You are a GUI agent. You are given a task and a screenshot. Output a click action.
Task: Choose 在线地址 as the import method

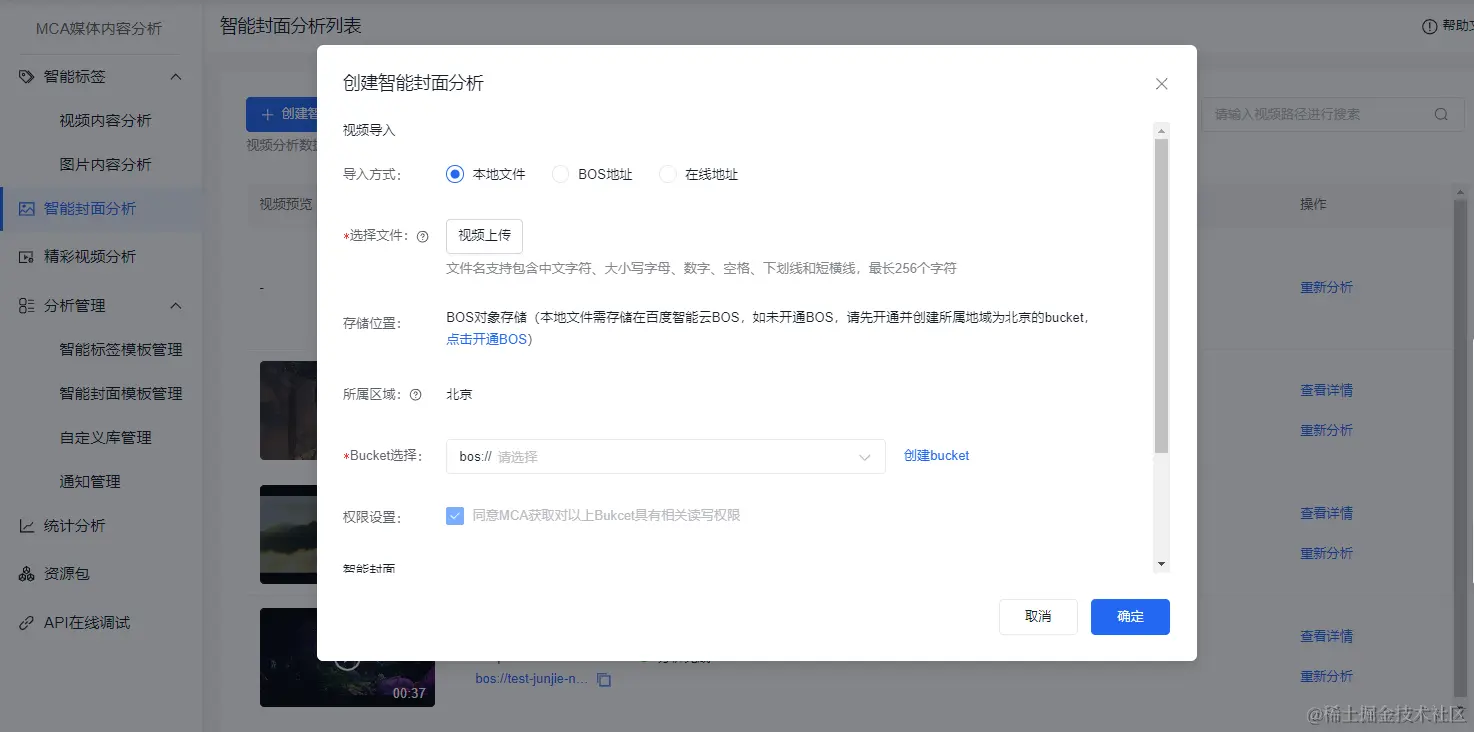pos(668,174)
